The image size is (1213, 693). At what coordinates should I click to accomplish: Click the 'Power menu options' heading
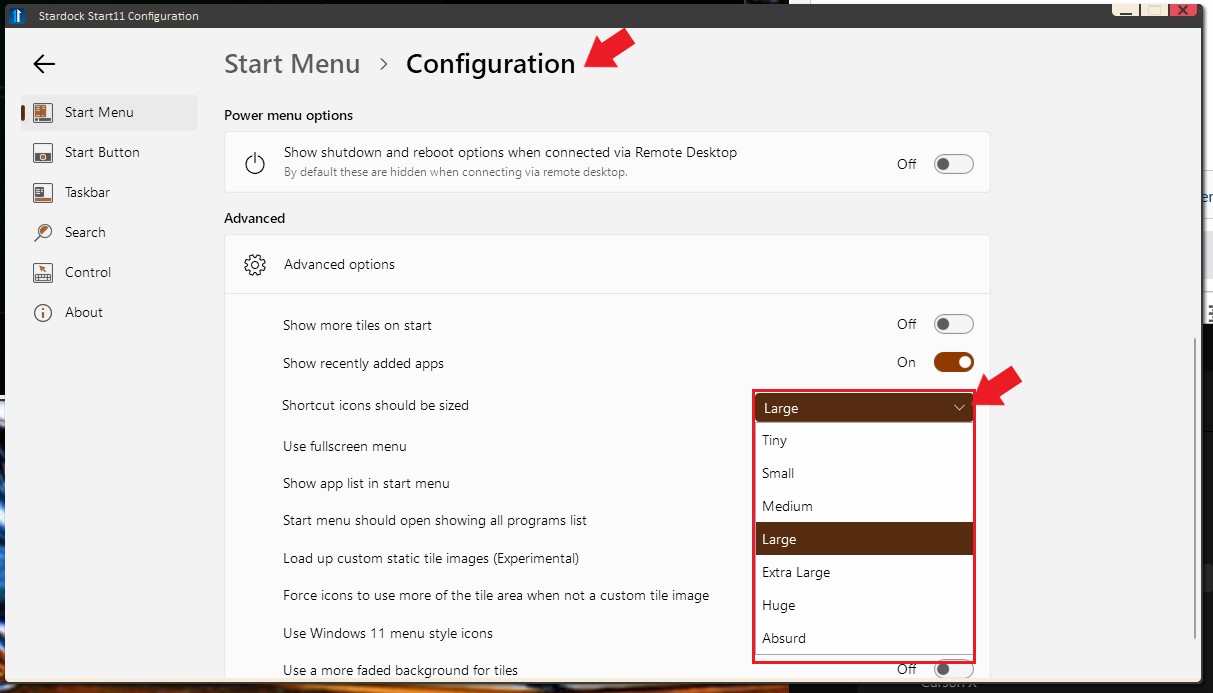288,115
